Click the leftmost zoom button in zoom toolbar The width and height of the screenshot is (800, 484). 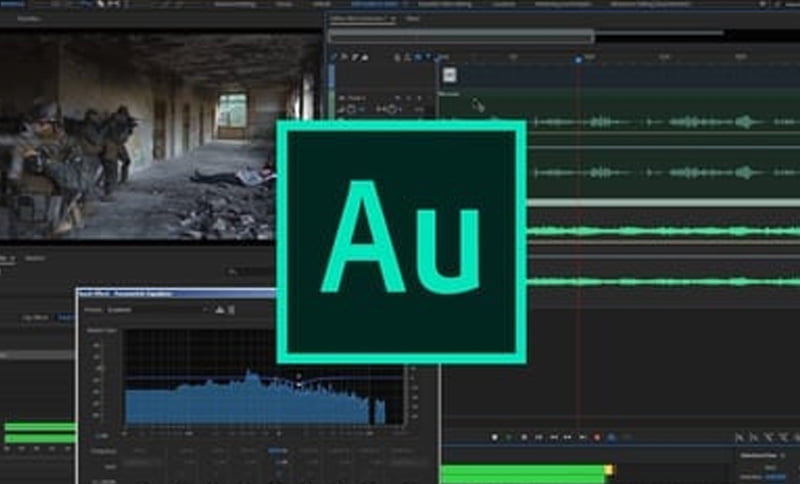pos(739,437)
